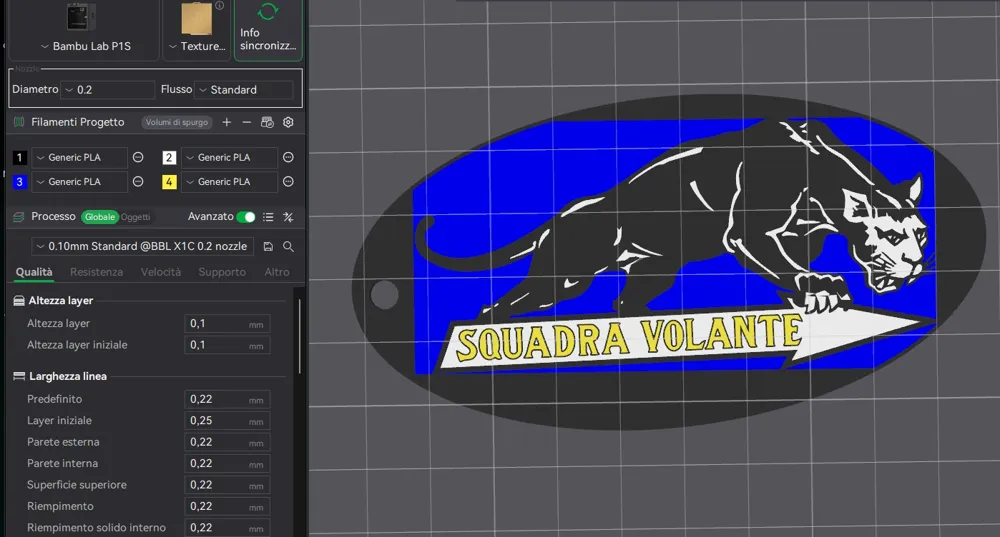This screenshot has width=1000, height=537.
Task: Click edit icon beside filament 3
Action: click(x=138, y=182)
